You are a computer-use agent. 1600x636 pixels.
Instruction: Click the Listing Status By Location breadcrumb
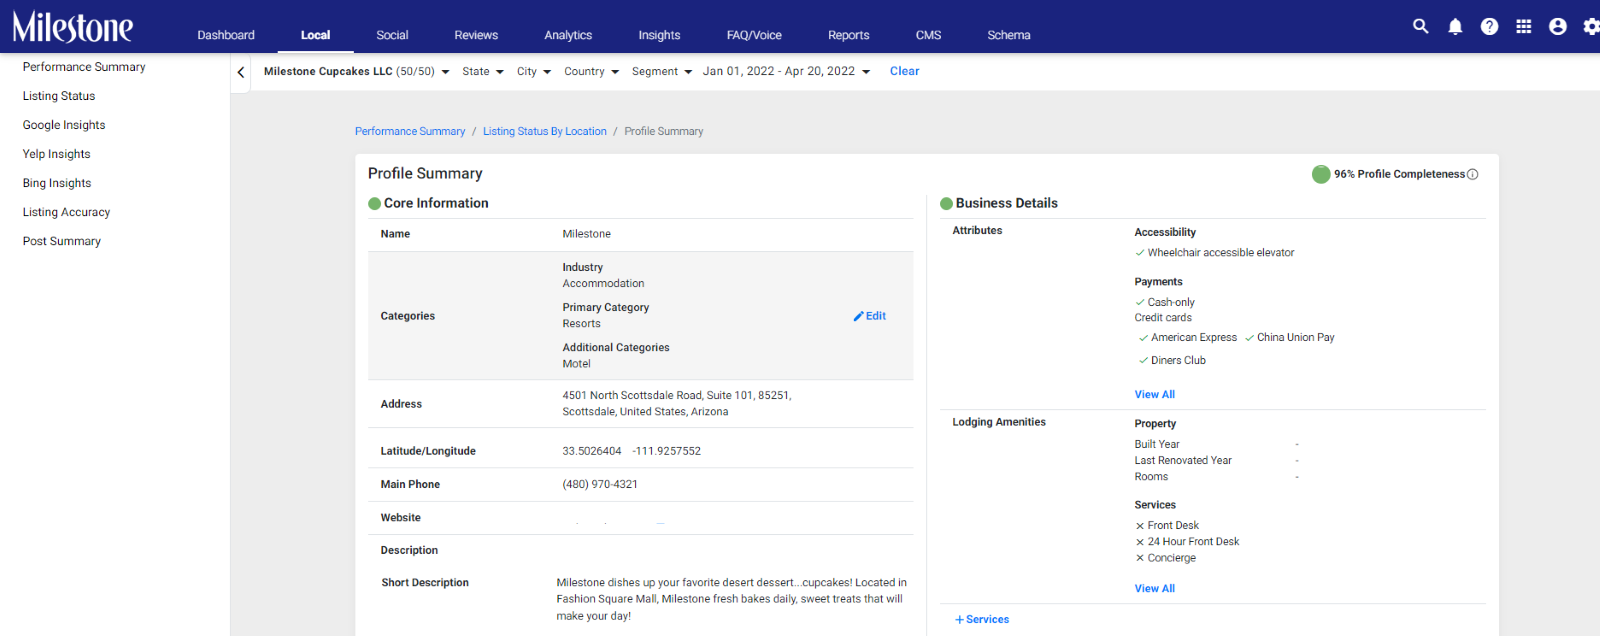pos(545,132)
